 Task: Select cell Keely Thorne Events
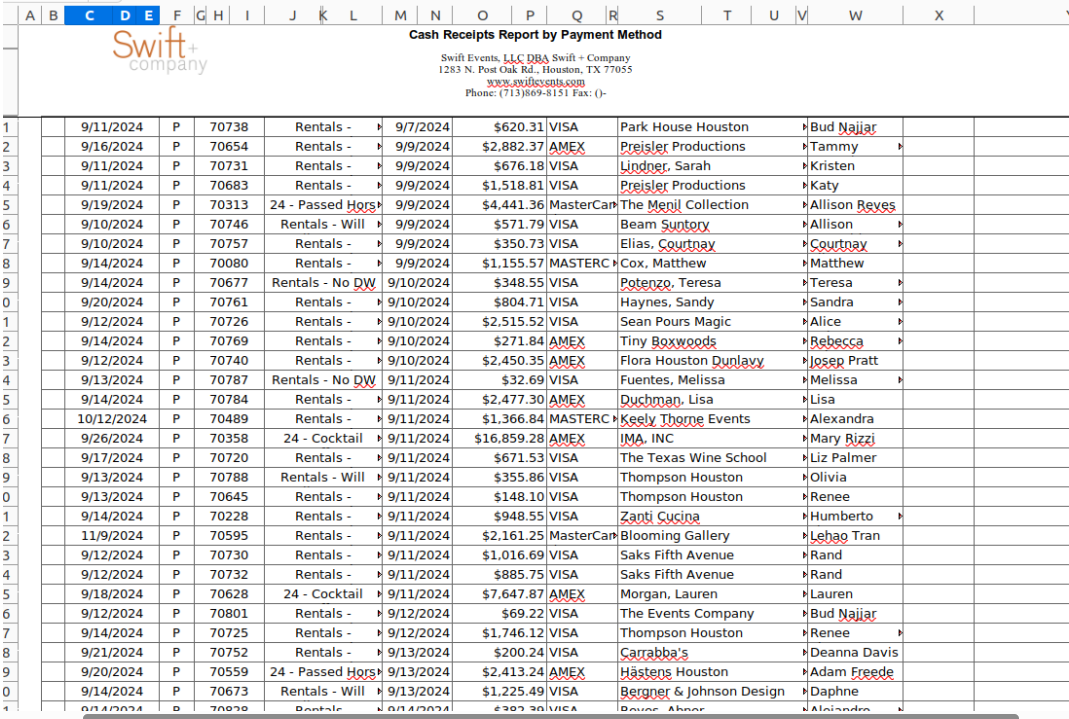tap(712, 418)
